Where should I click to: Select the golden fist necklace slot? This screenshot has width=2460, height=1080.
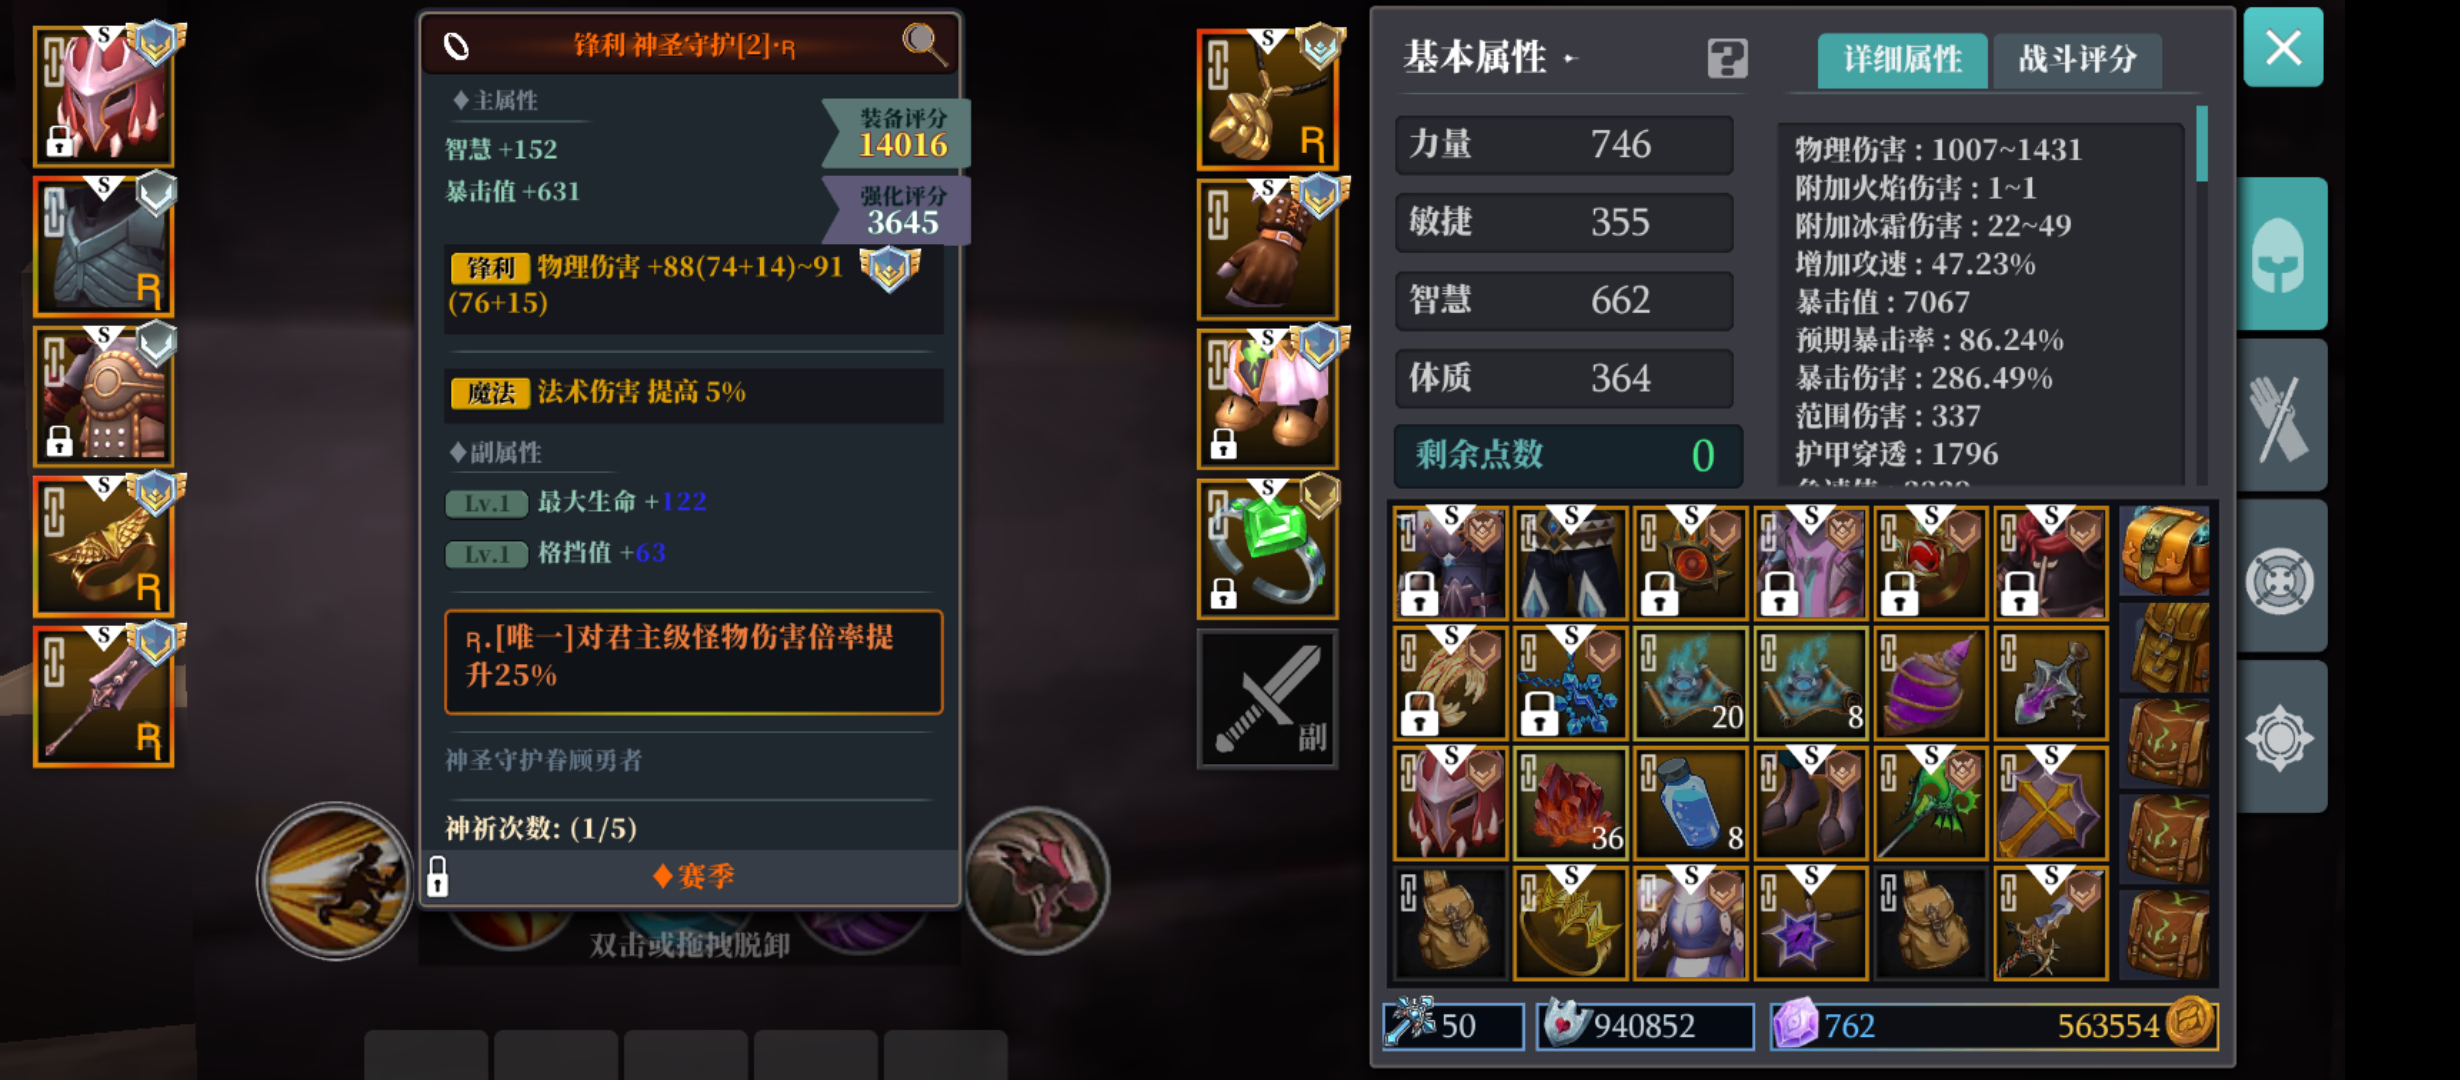(x=1267, y=98)
